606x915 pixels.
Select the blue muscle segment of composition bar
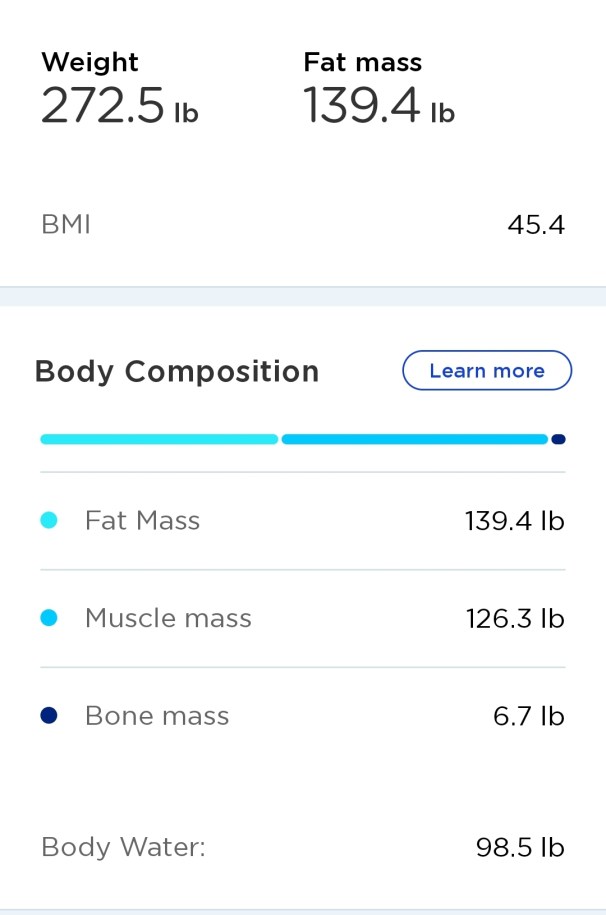(414, 439)
